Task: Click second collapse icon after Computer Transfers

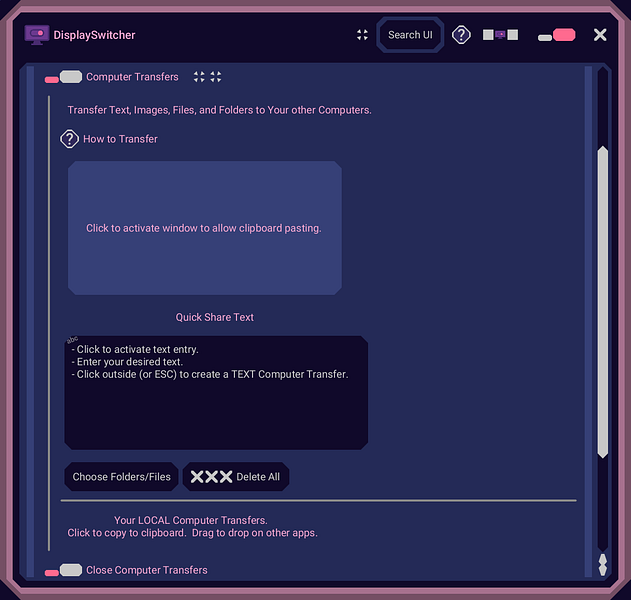Action: (216, 77)
